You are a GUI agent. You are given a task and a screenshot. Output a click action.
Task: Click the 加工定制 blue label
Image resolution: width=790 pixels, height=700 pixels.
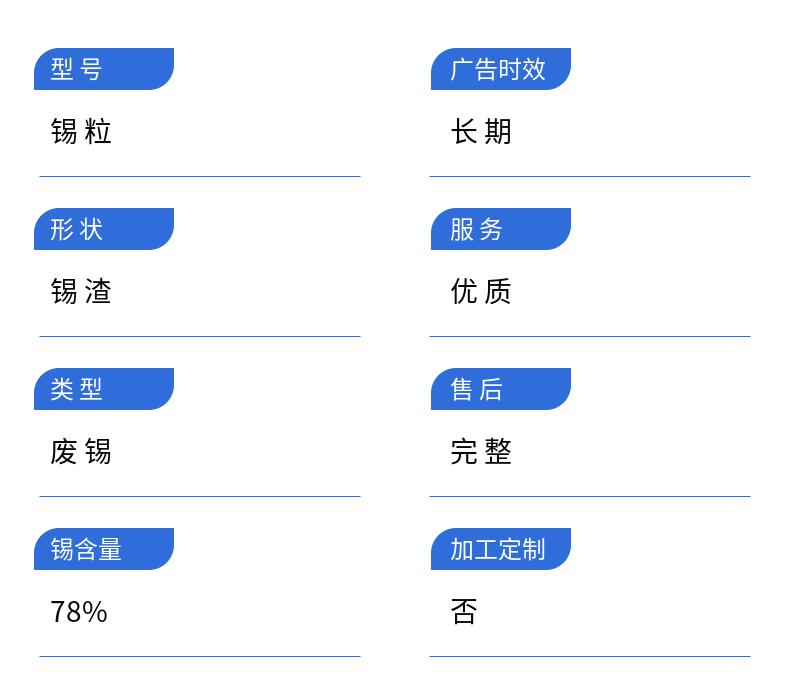[x=501, y=549]
